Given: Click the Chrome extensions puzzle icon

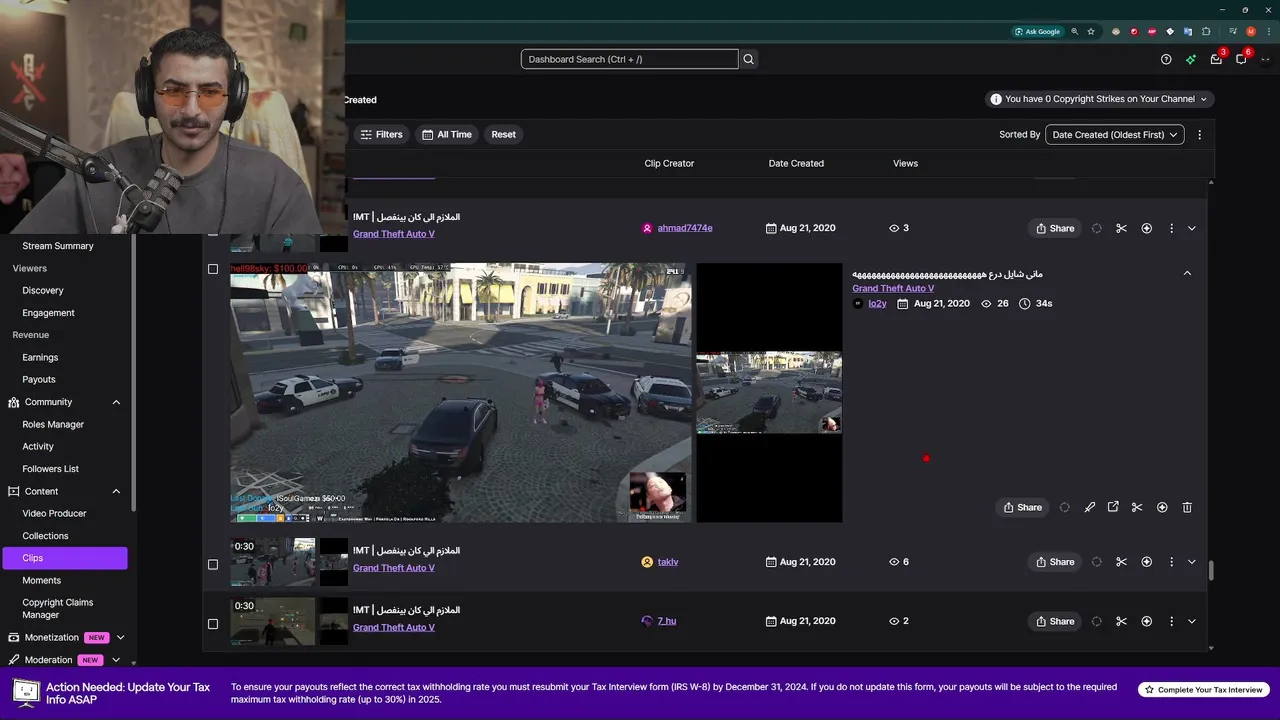Looking at the screenshot, I should pyautogui.click(x=1207, y=31).
